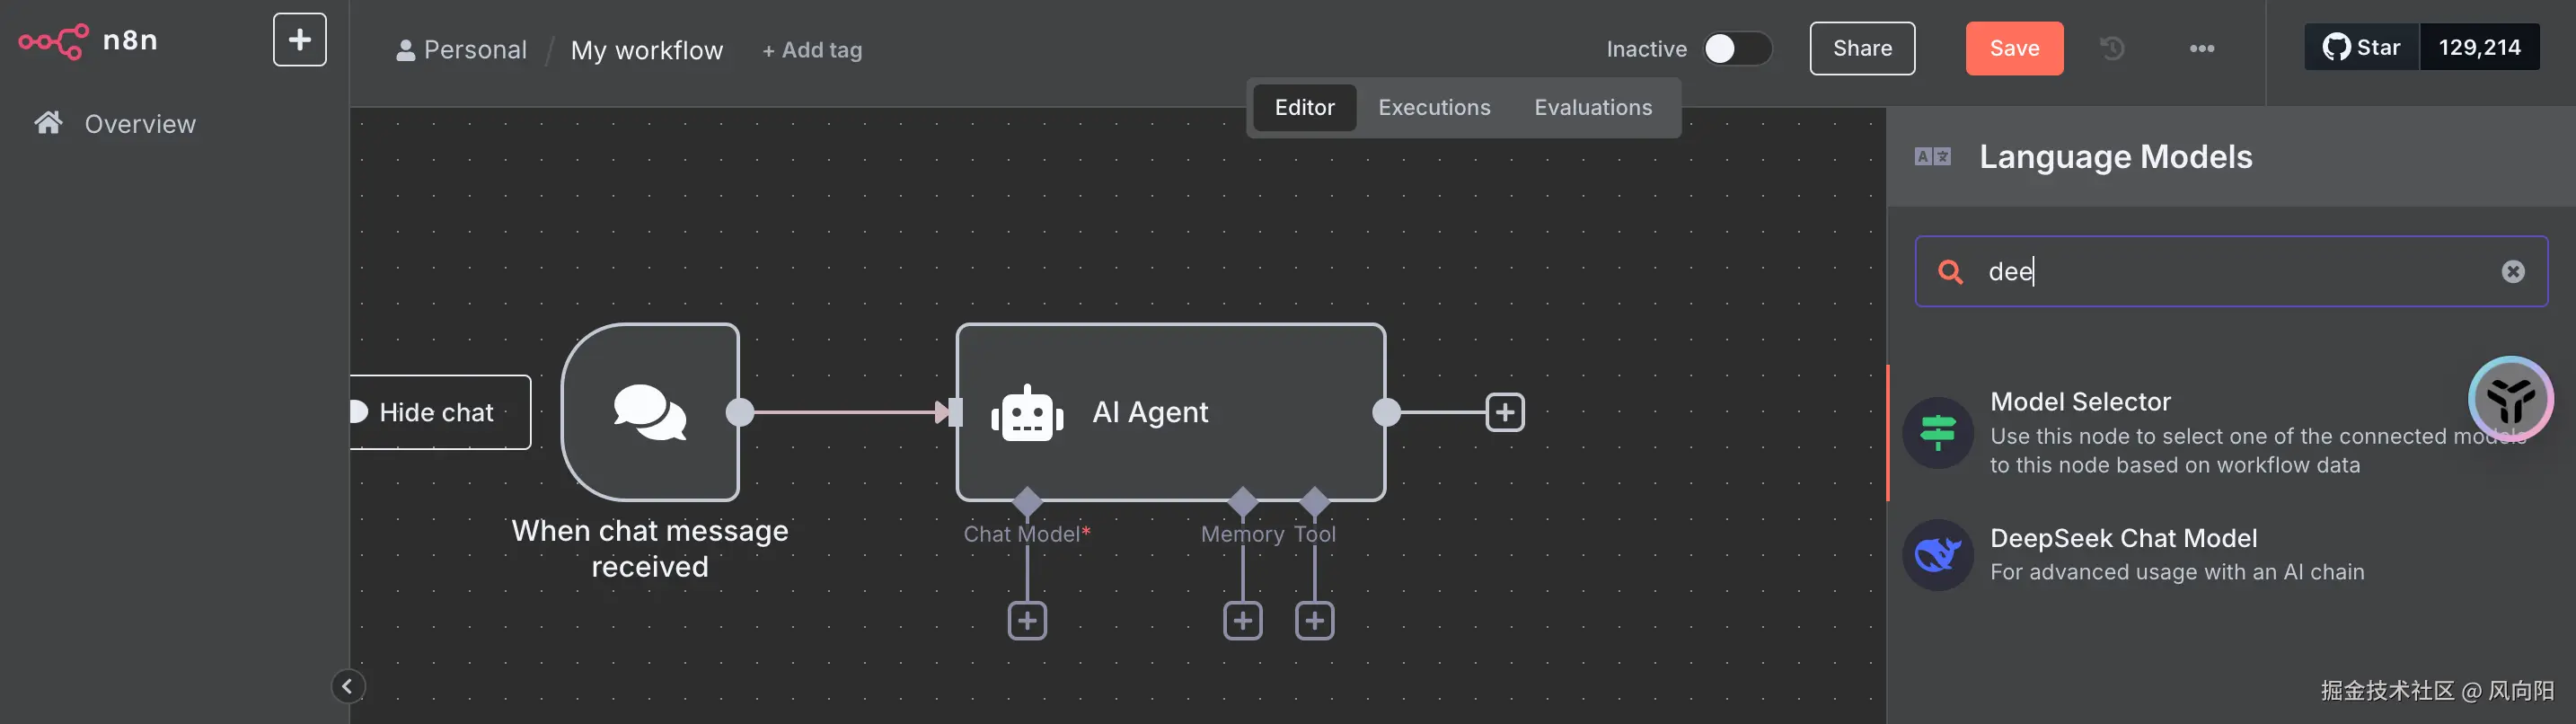The width and height of the screenshot is (2576, 724).
Task: Add a Tool sub-node
Action: [1315, 621]
